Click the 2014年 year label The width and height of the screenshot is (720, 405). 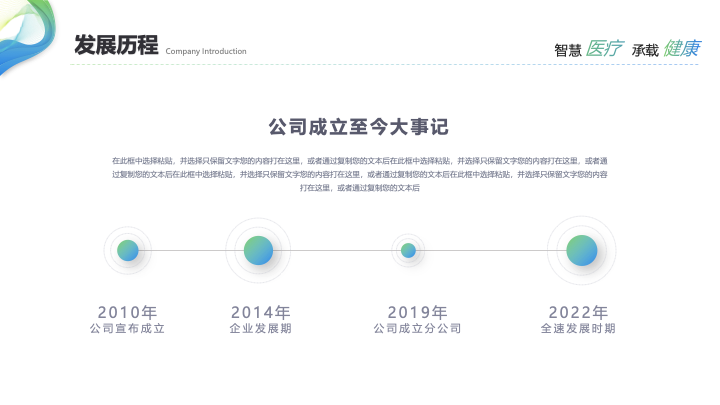[260, 312]
